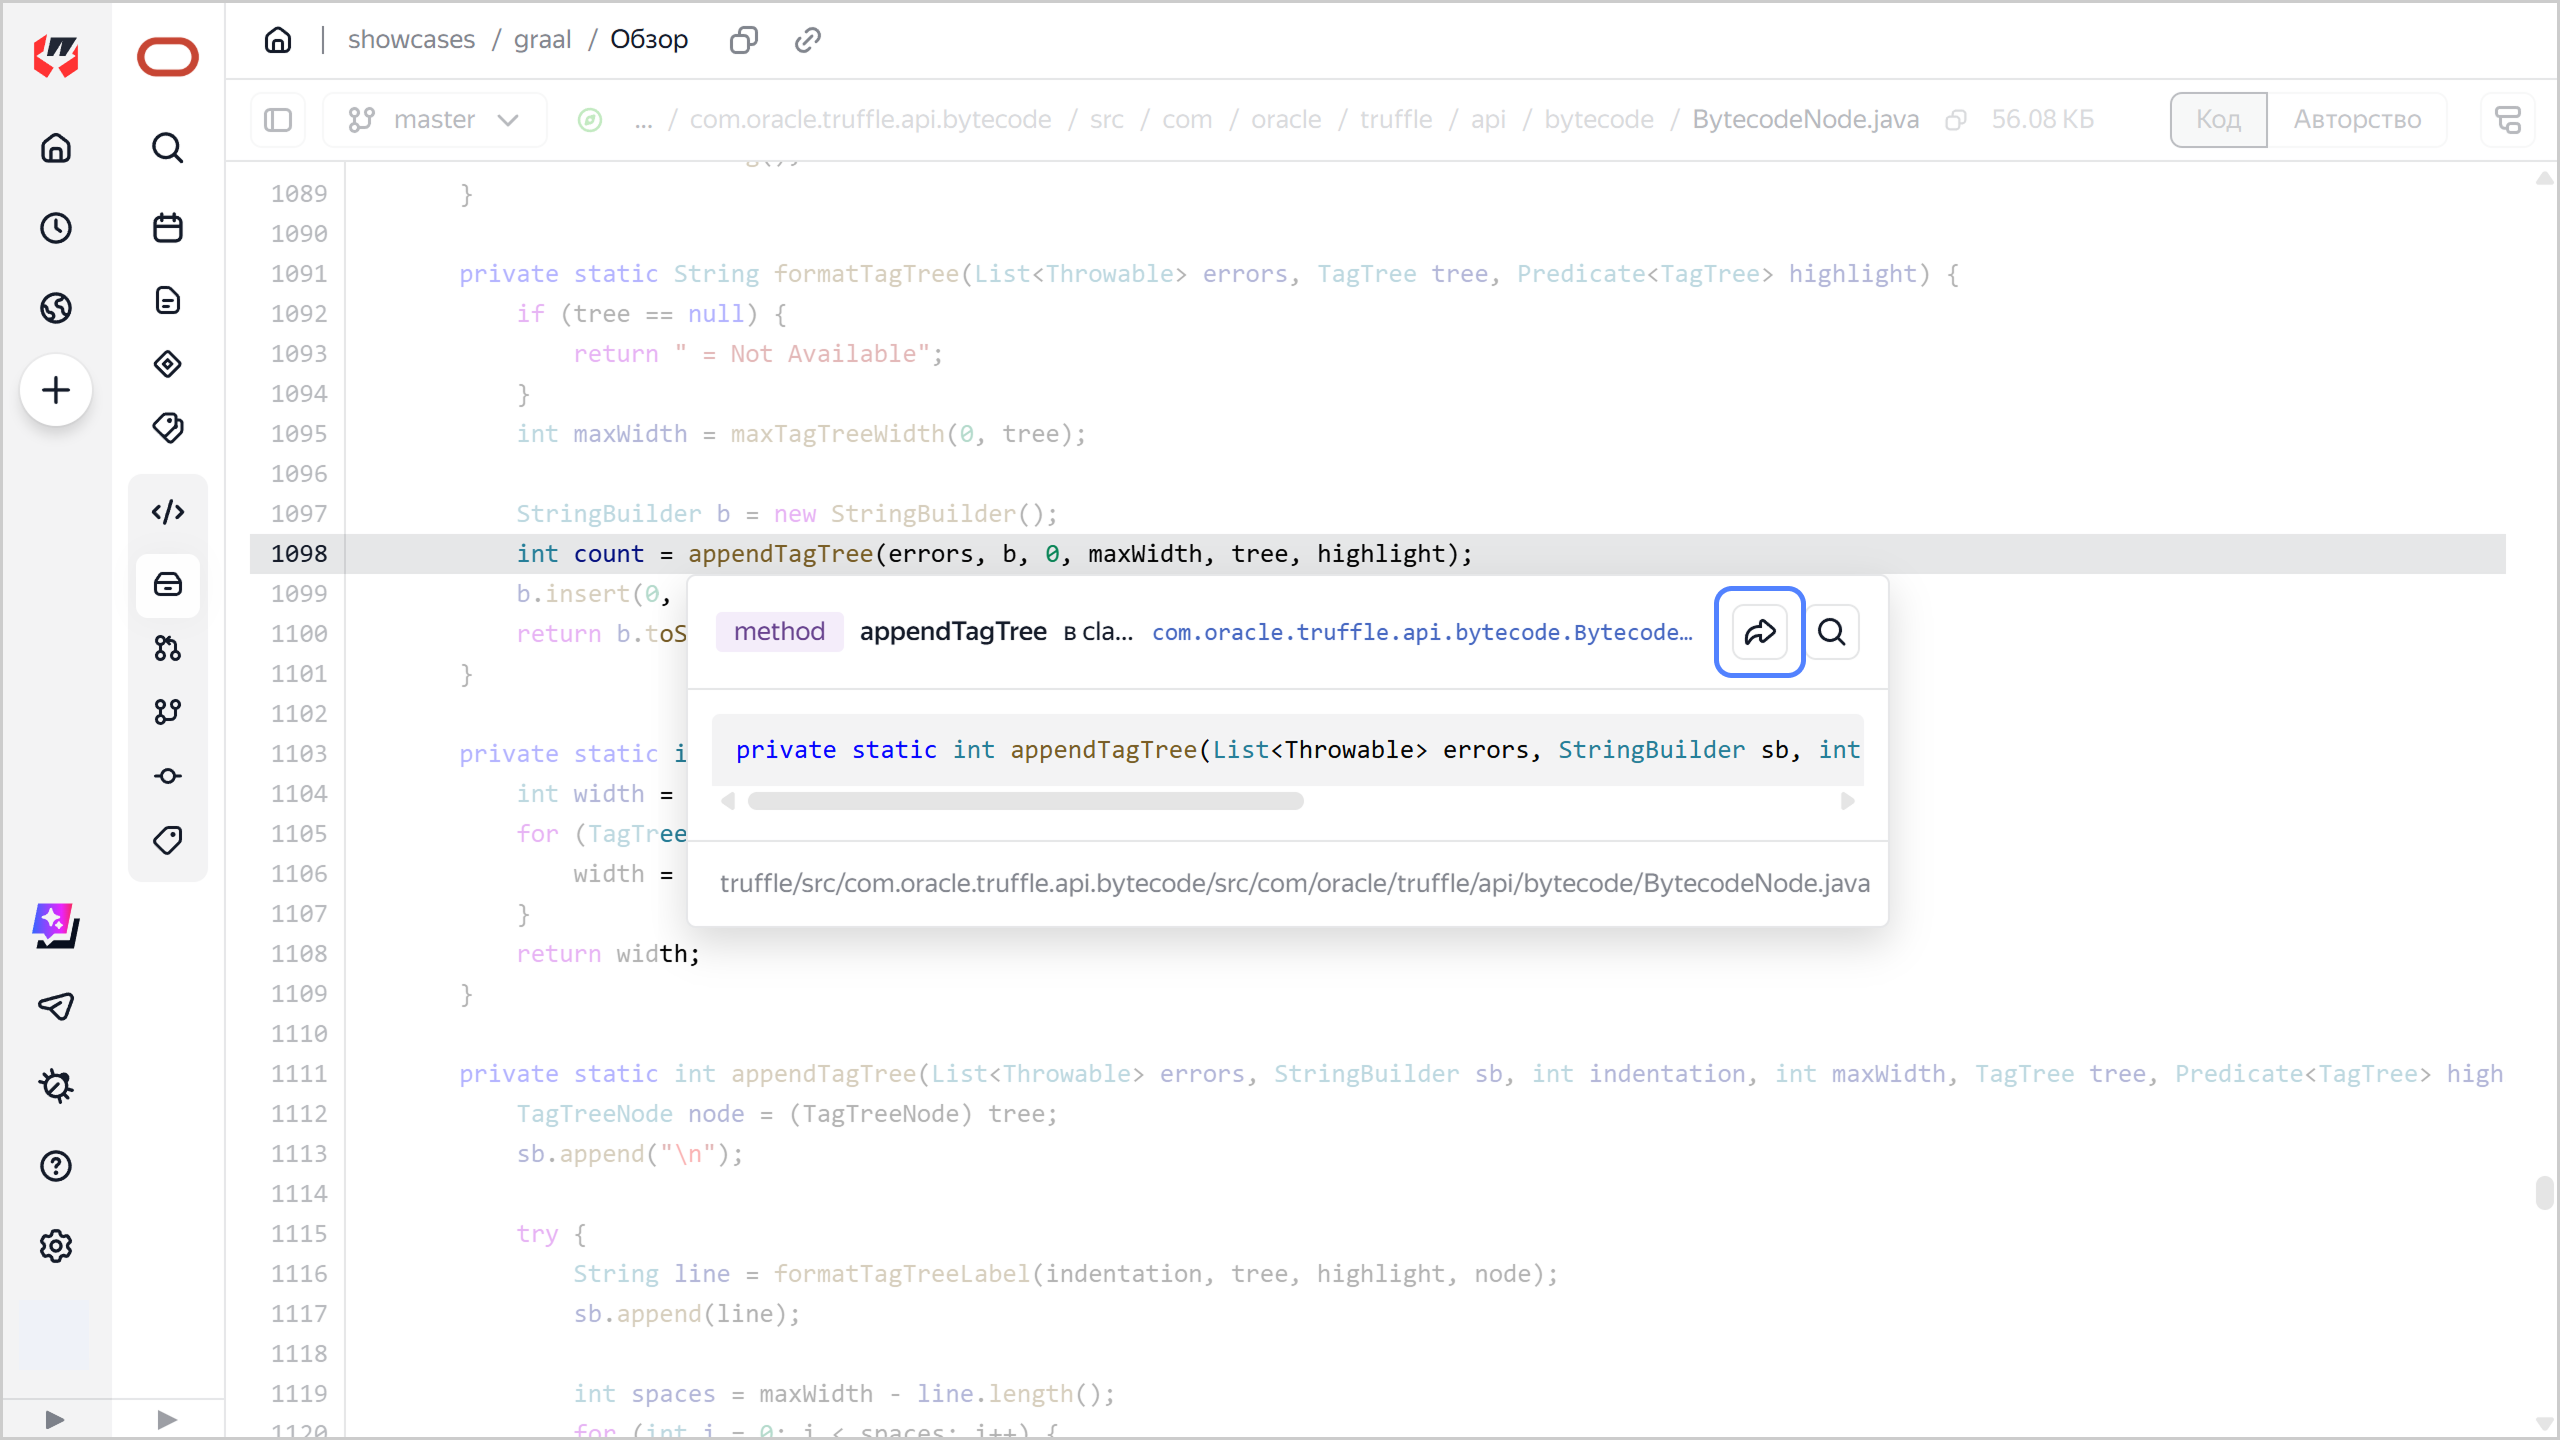The height and width of the screenshot is (1440, 2560).
Task: Open the com.oracle.truffle.api.bytecode class link in popup
Action: pyautogui.click(x=1421, y=632)
